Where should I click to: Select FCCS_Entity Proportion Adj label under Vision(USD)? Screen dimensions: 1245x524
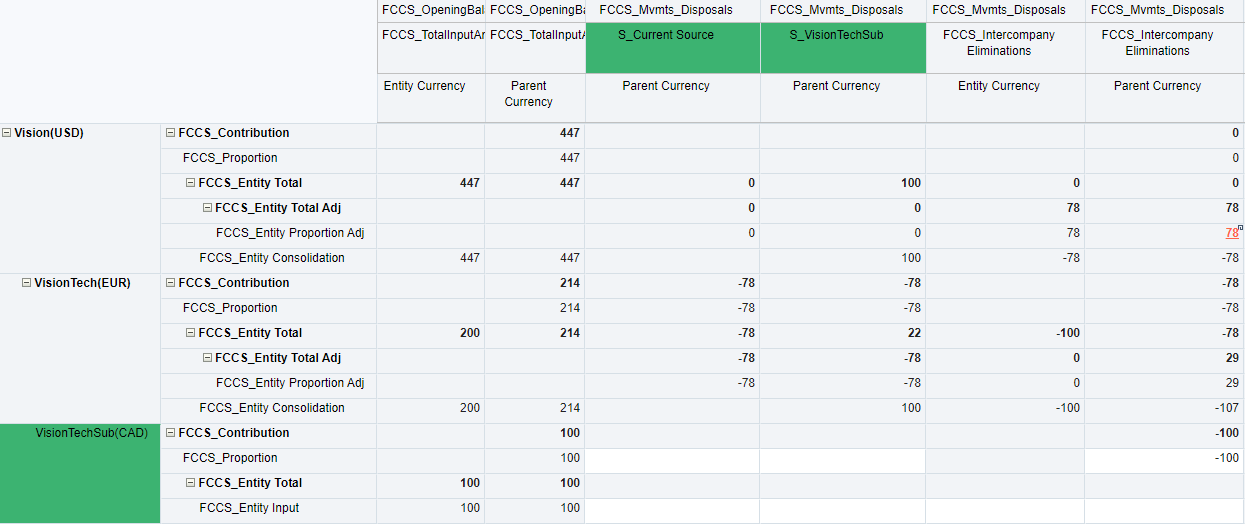pyautogui.click(x=290, y=233)
